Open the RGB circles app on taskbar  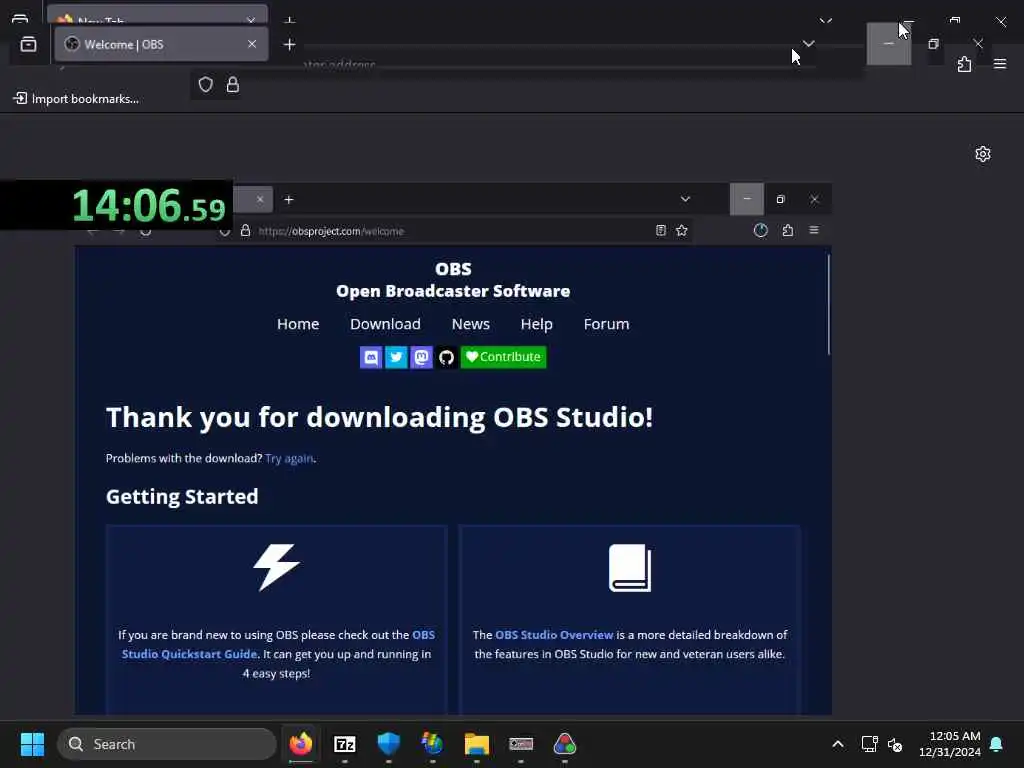[565, 744]
